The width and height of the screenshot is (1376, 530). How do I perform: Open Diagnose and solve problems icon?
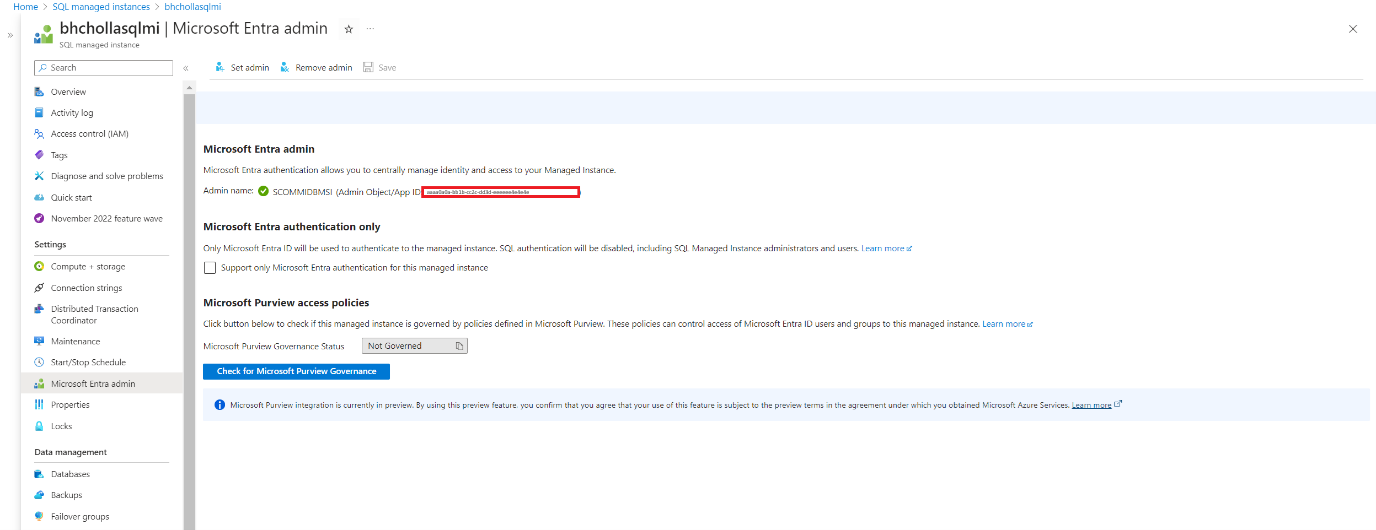click(39, 176)
